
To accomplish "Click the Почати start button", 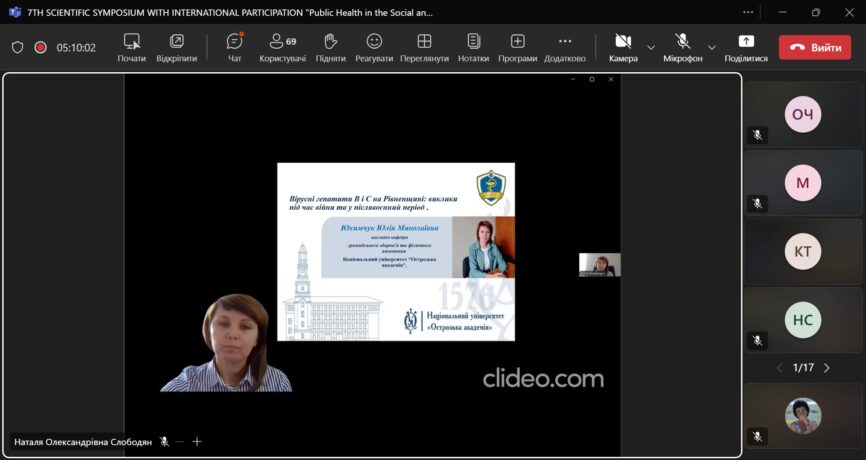I will coord(131,47).
